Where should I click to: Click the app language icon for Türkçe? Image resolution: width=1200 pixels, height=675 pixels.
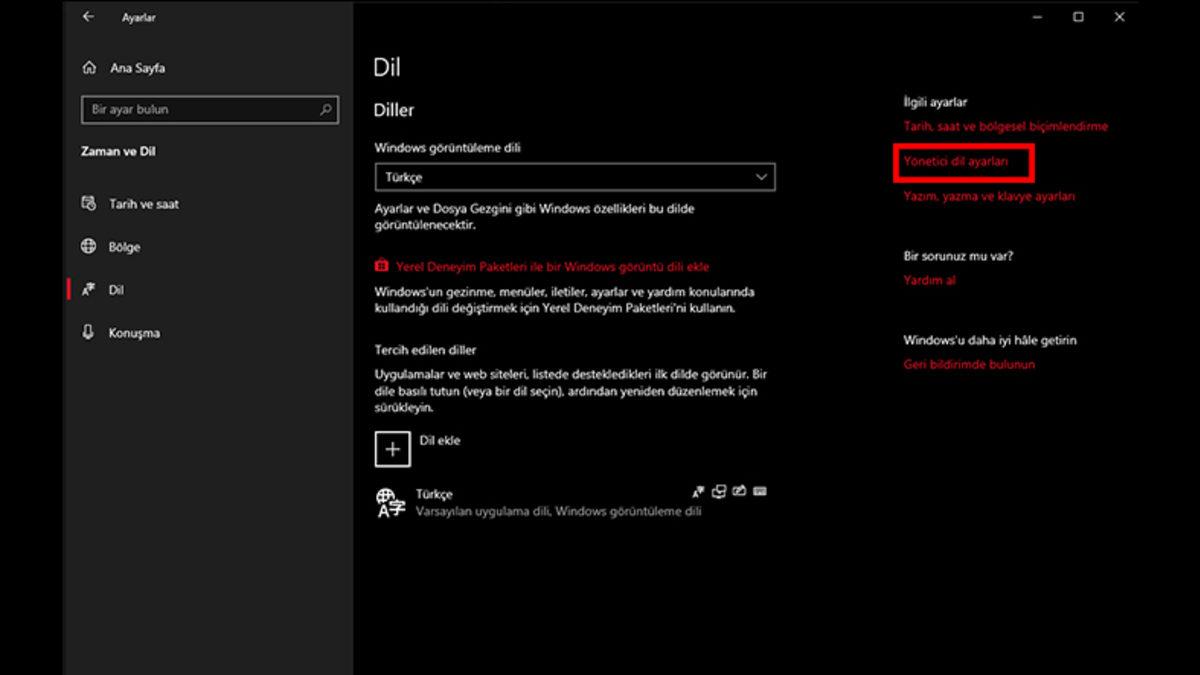(x=718, y=491)
